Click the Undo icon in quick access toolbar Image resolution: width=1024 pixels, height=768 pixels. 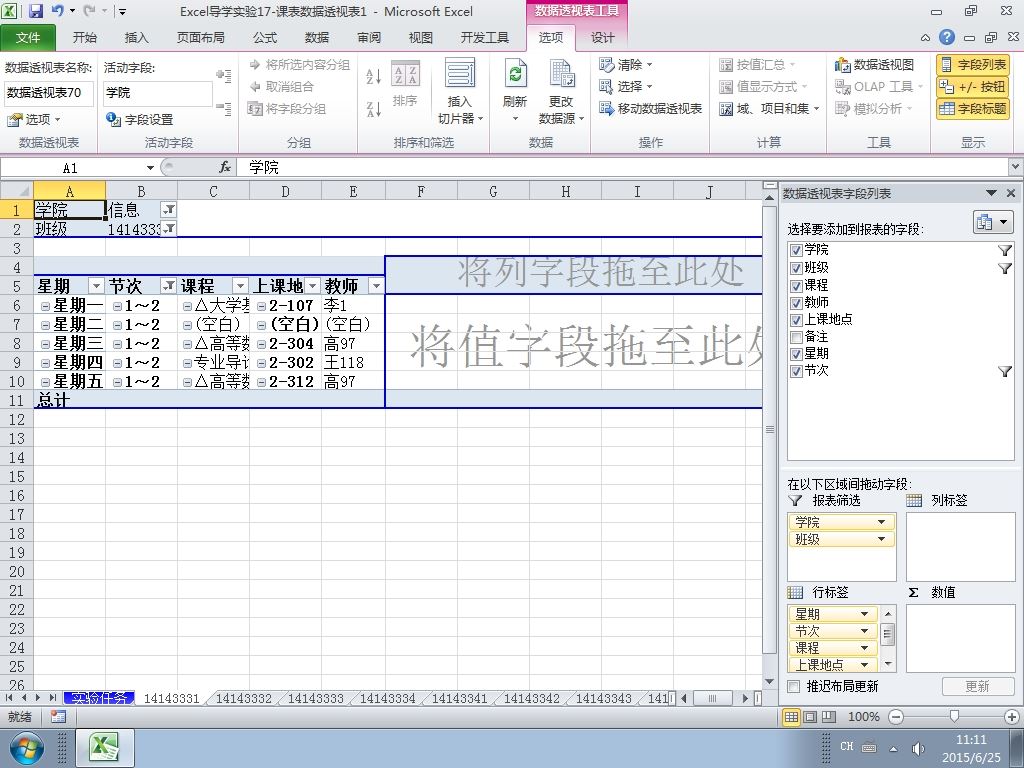pyautogui.click(x=57, y=11)
